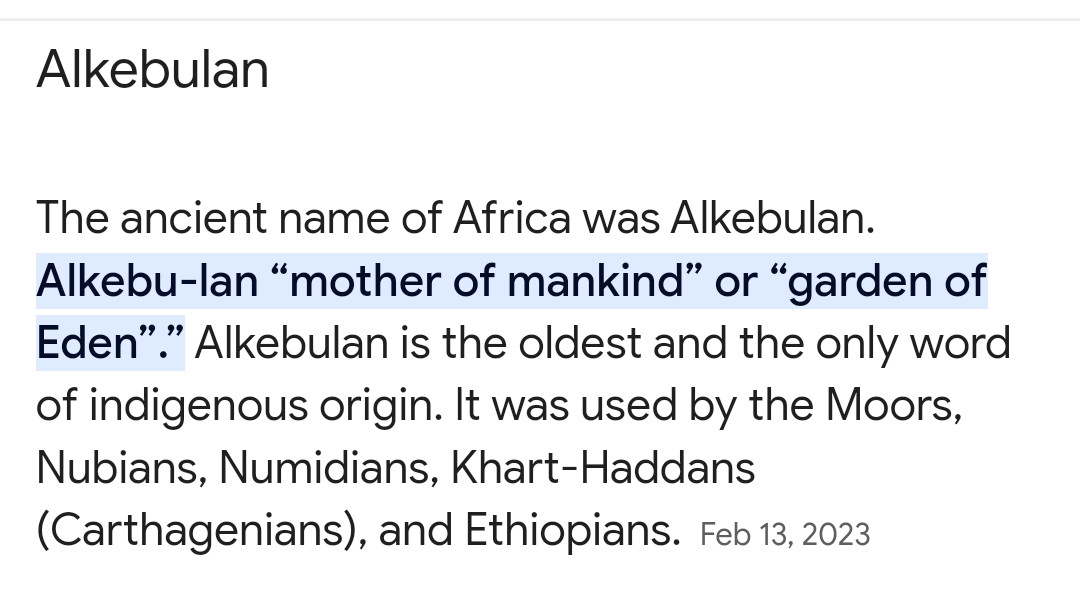The height and width of the screenshot is (592, 1080).
Task: Click the word "Ethiopians"
Action: point(566,530)
